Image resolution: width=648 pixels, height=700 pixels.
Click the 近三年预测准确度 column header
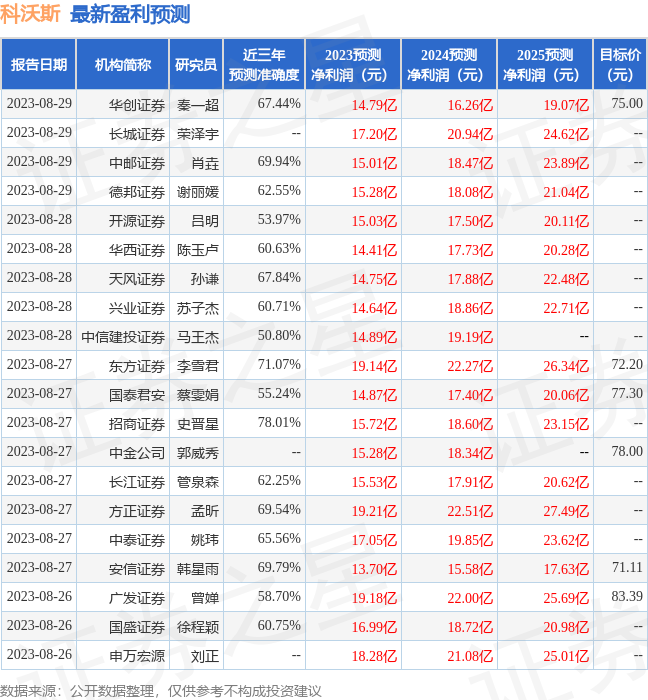[x=264, y=64]
